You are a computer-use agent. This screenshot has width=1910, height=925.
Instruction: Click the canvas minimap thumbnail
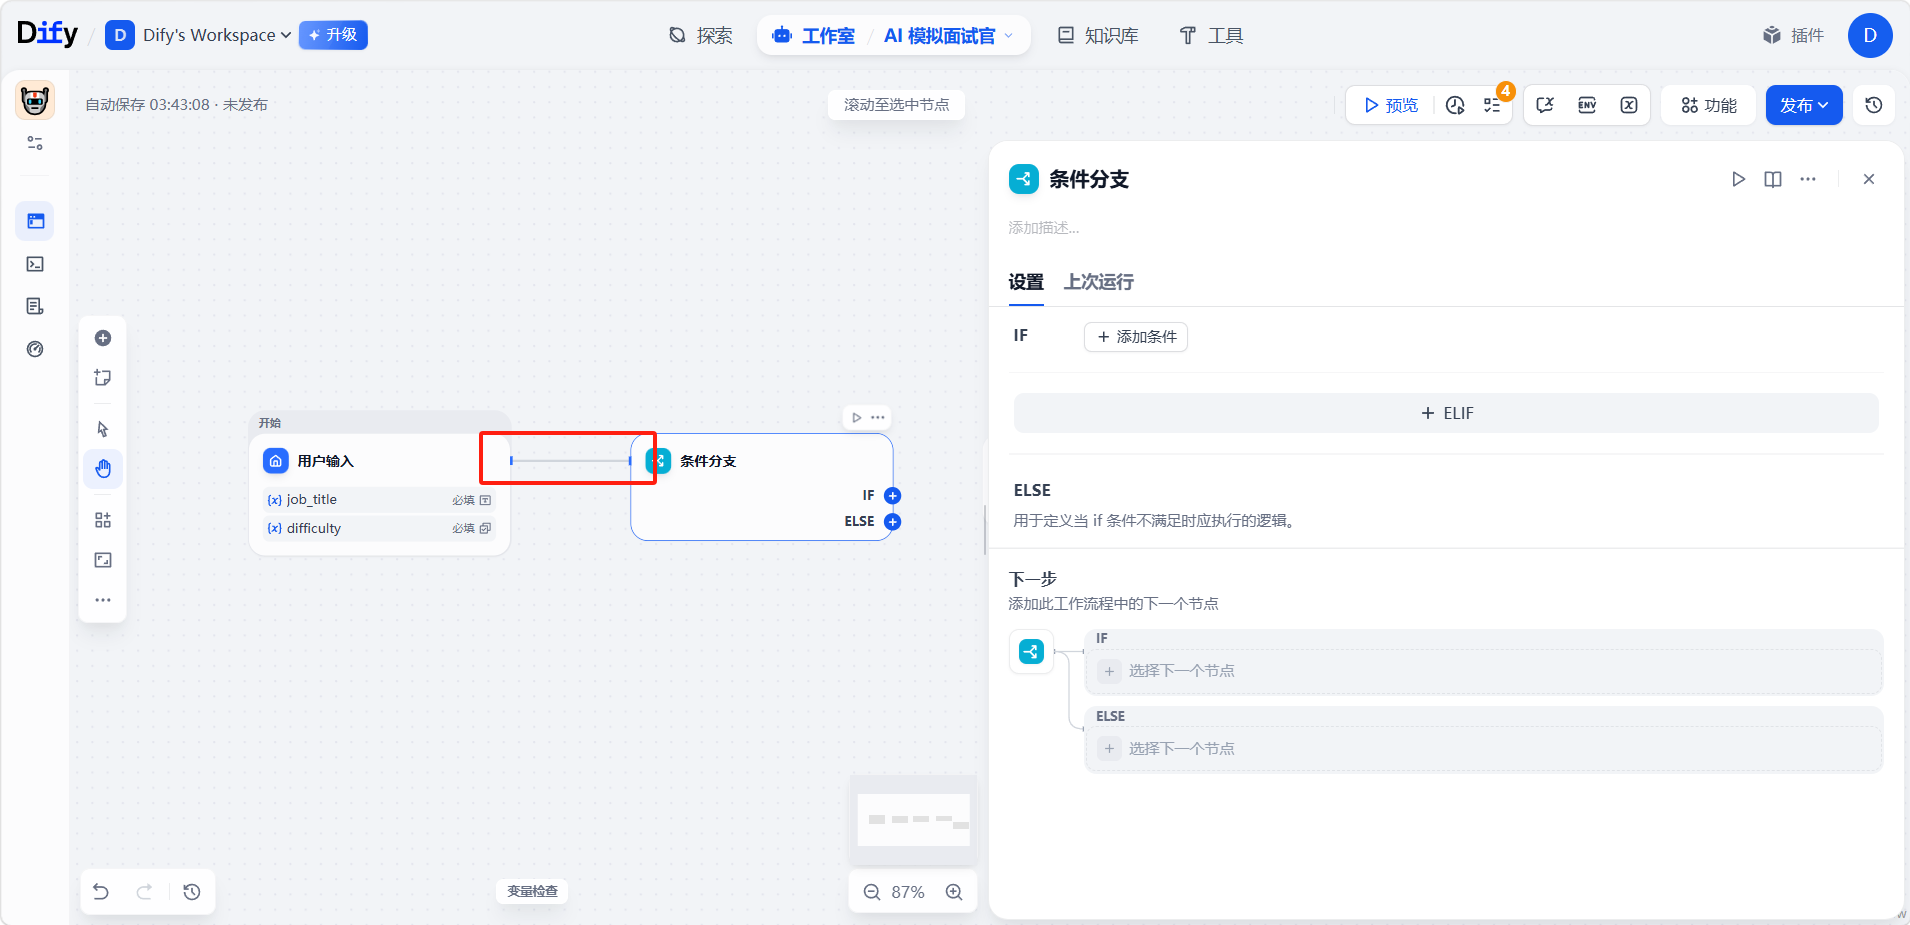point(913,820)
